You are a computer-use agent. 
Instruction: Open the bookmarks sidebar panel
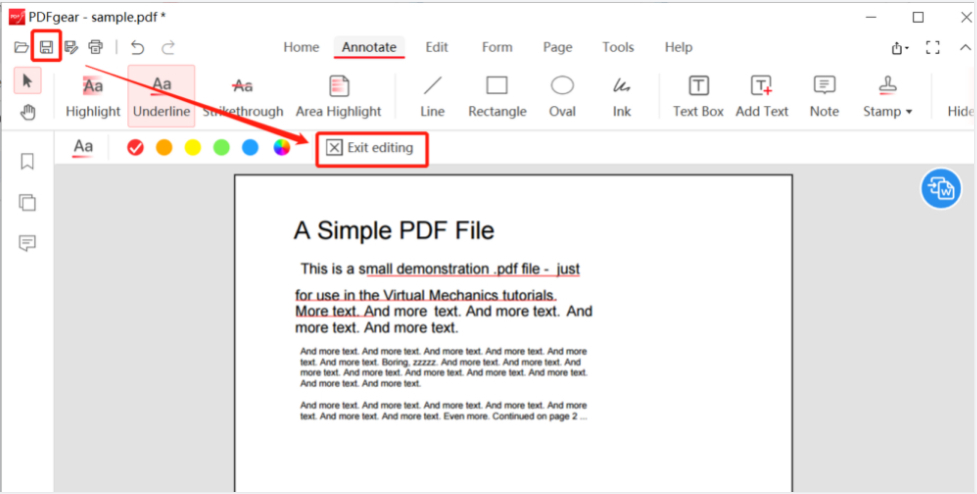[27, 161]
